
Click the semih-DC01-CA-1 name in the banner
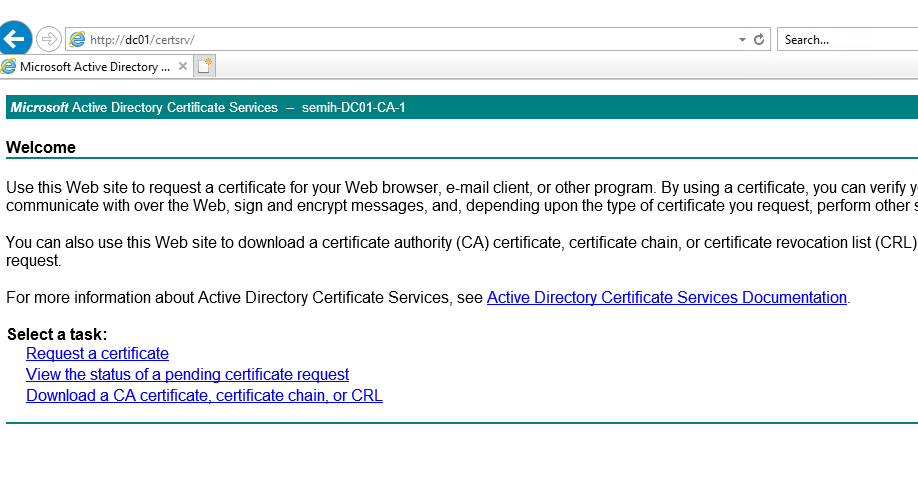pos(353,107)
